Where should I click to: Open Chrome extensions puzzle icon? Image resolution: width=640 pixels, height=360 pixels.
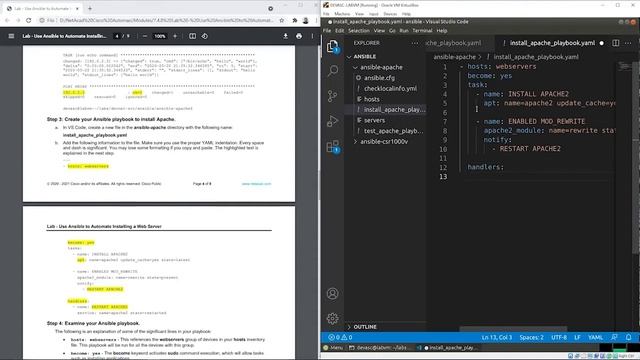(x=295, y=20)
